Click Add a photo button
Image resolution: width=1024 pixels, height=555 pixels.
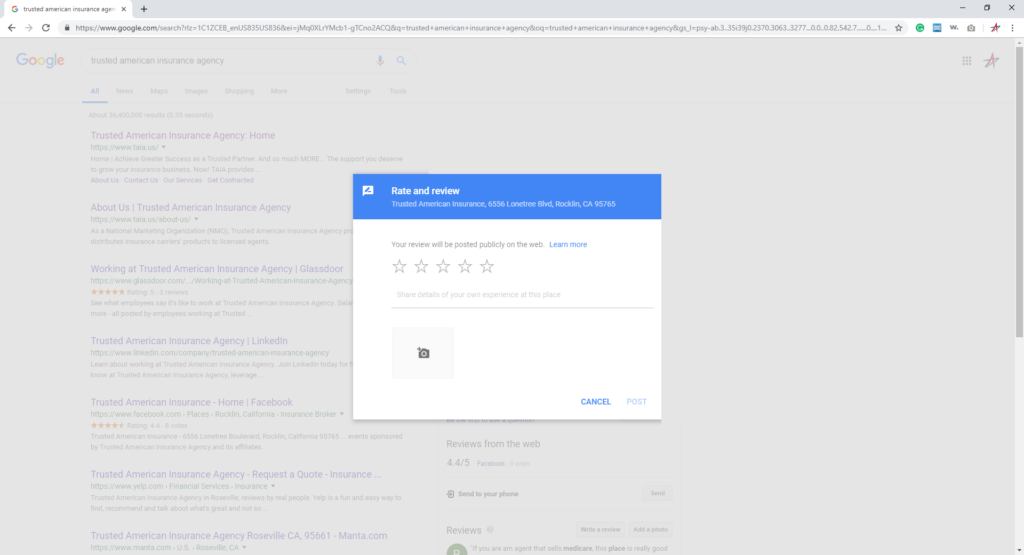[650, 530]
